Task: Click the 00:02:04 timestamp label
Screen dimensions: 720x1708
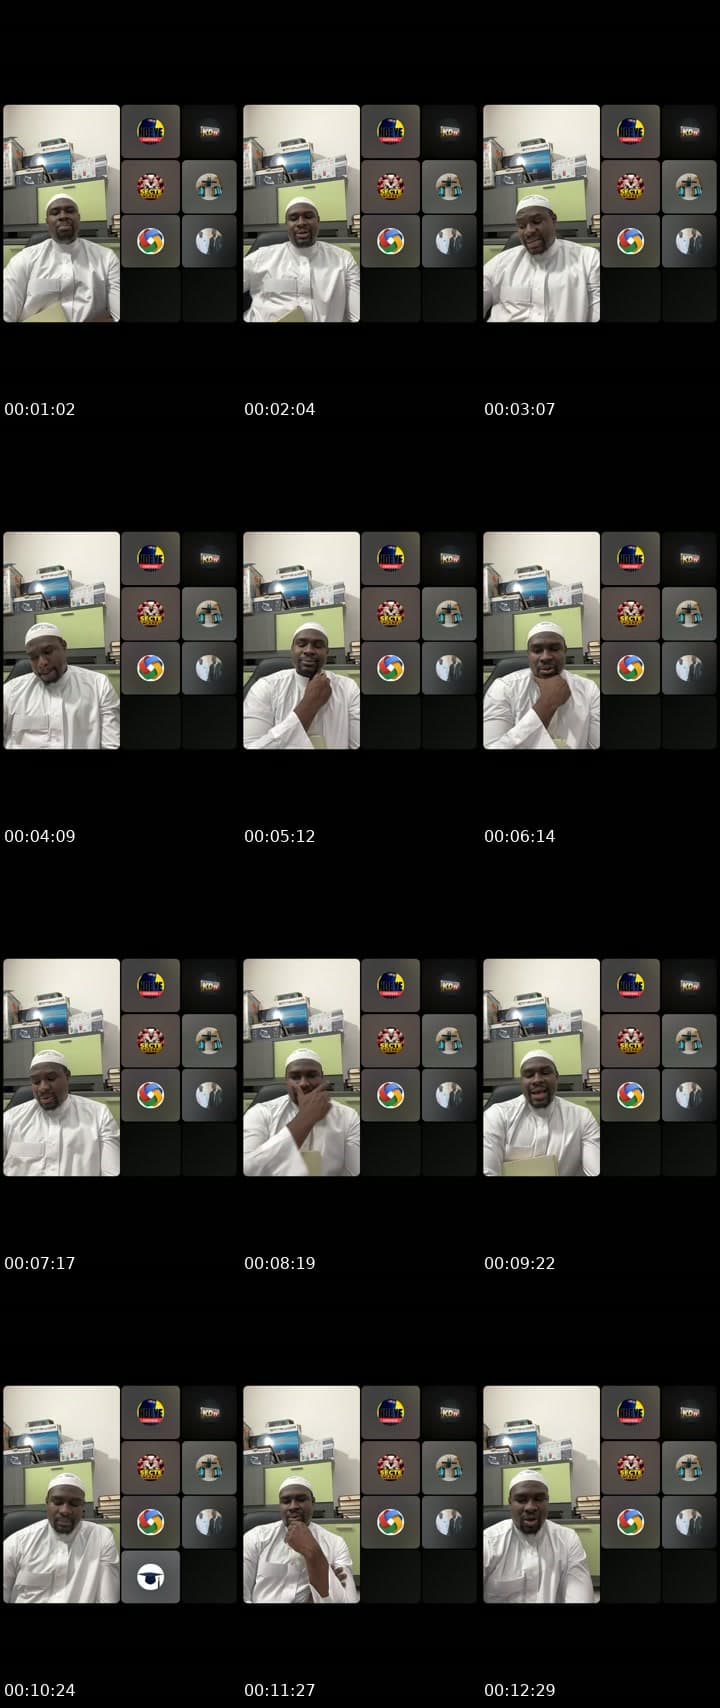Action: pyautogui.click(x=280, y=409)
